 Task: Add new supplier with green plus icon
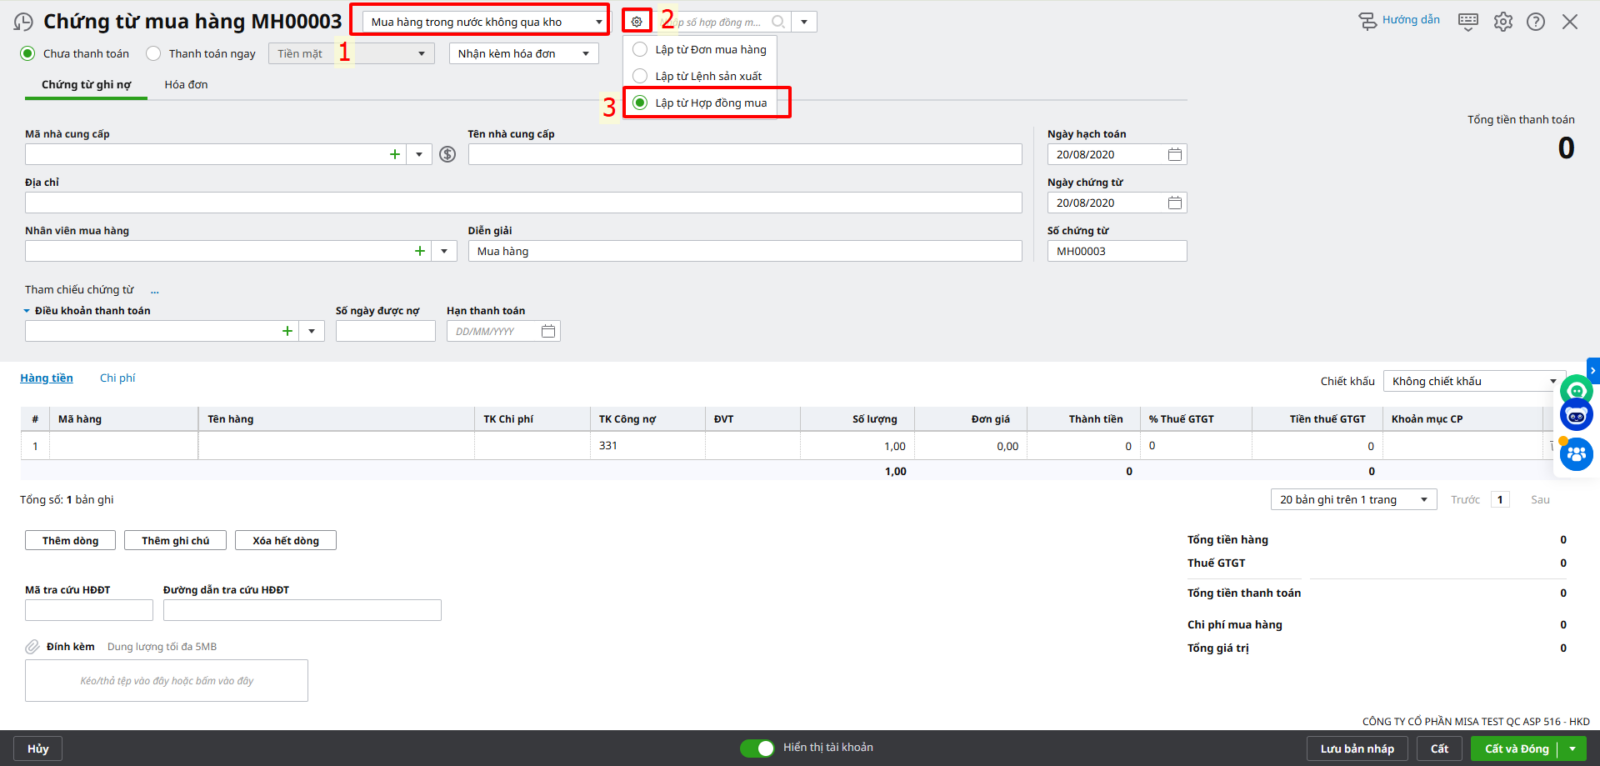tap(395, 154)
